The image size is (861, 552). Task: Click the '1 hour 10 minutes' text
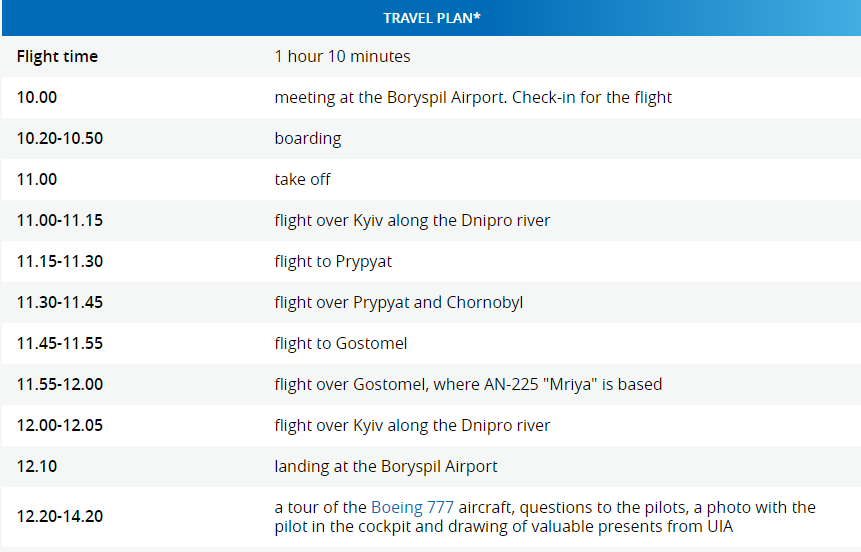[342, 57]
